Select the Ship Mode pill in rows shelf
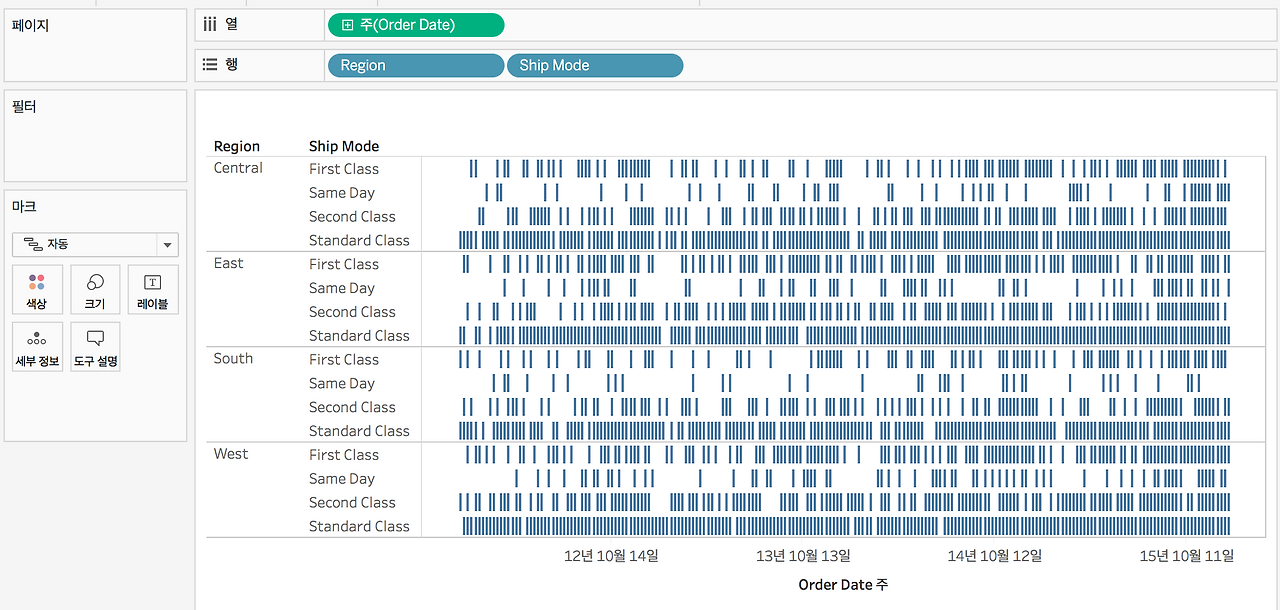 coord(595,65)
